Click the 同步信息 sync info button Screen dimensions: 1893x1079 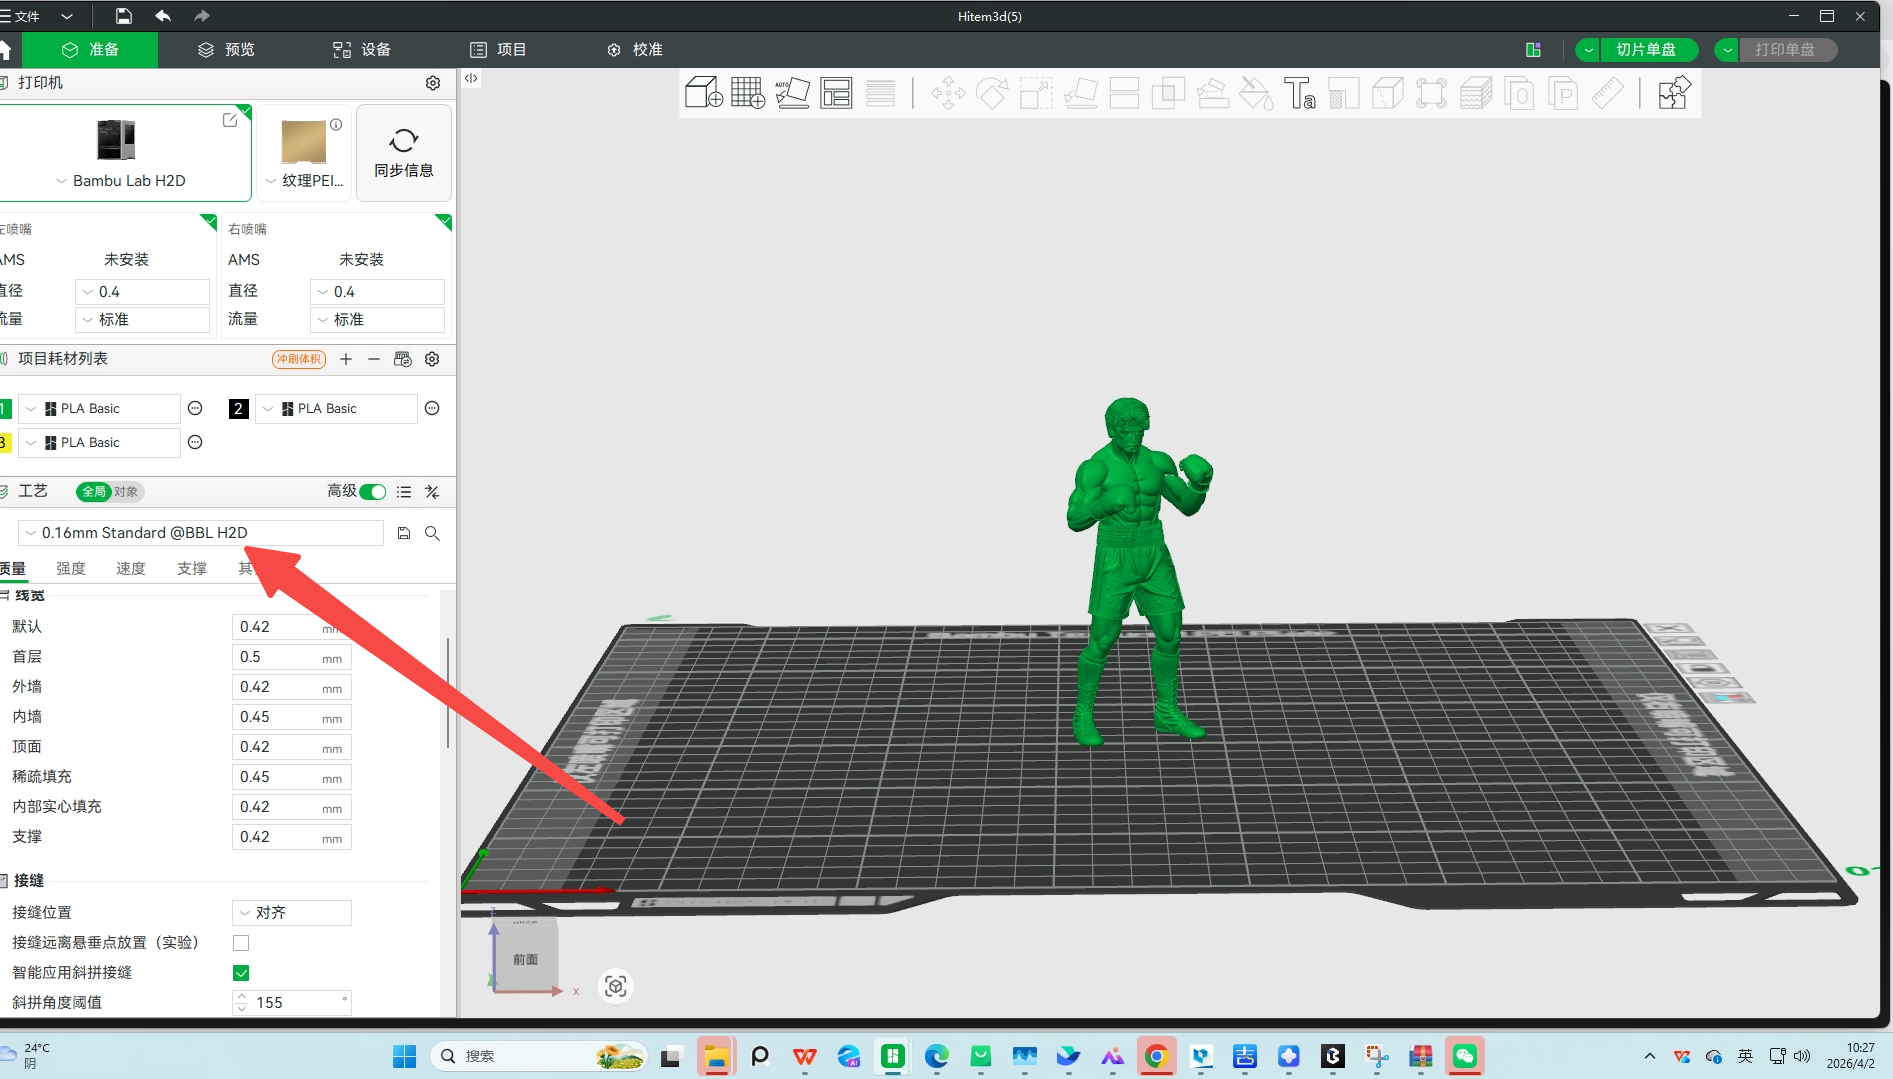(404, 153)
